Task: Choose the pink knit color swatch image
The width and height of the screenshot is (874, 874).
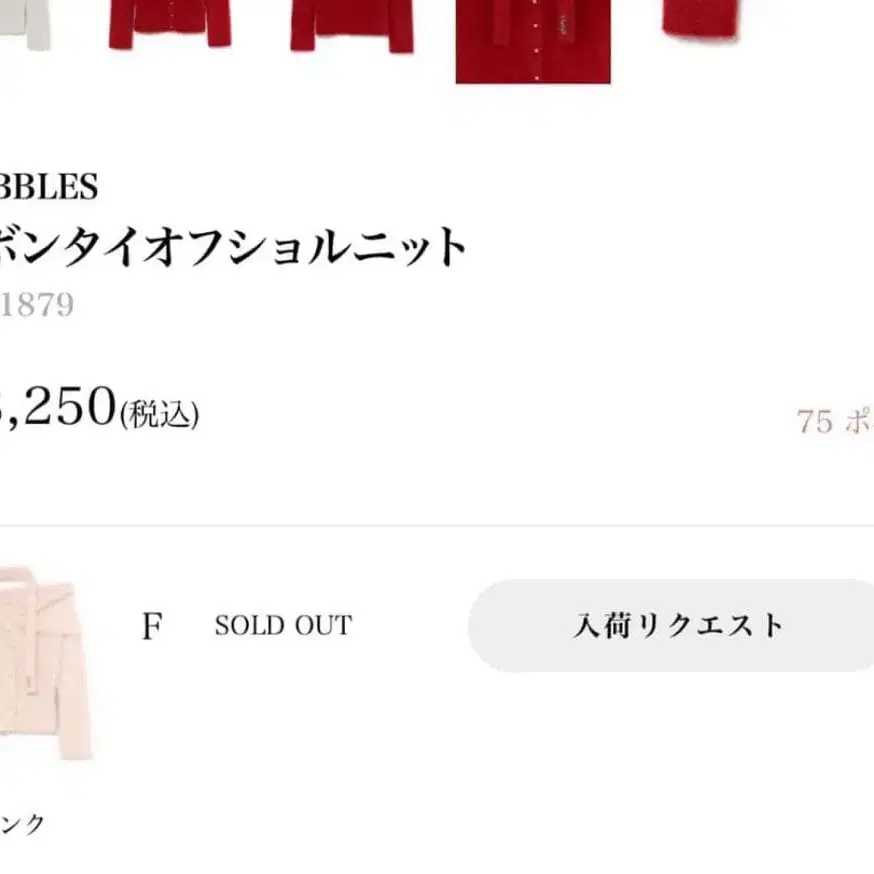Action: click(46, 664)
